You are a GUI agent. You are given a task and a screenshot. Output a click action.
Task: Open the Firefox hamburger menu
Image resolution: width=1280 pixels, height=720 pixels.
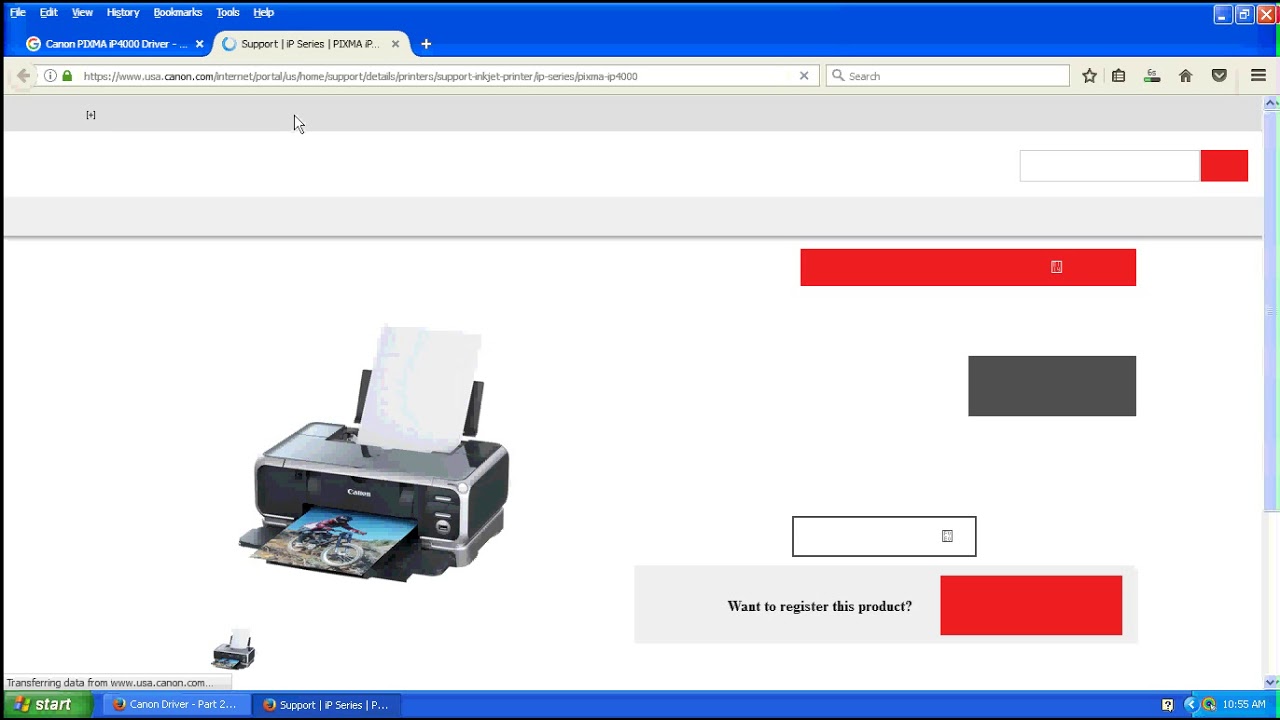[1259, 76]
